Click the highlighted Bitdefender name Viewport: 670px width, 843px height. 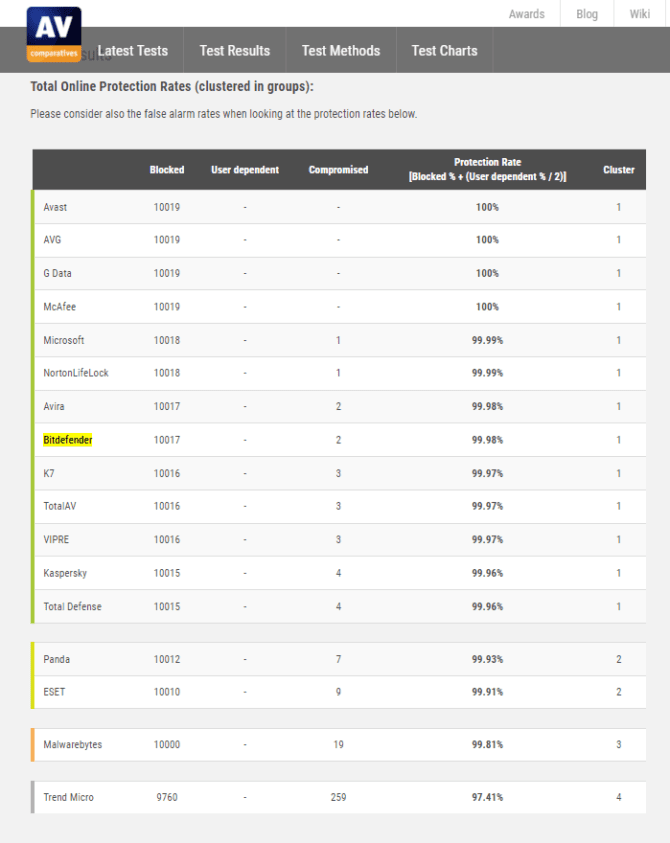[x=68, y=440]
